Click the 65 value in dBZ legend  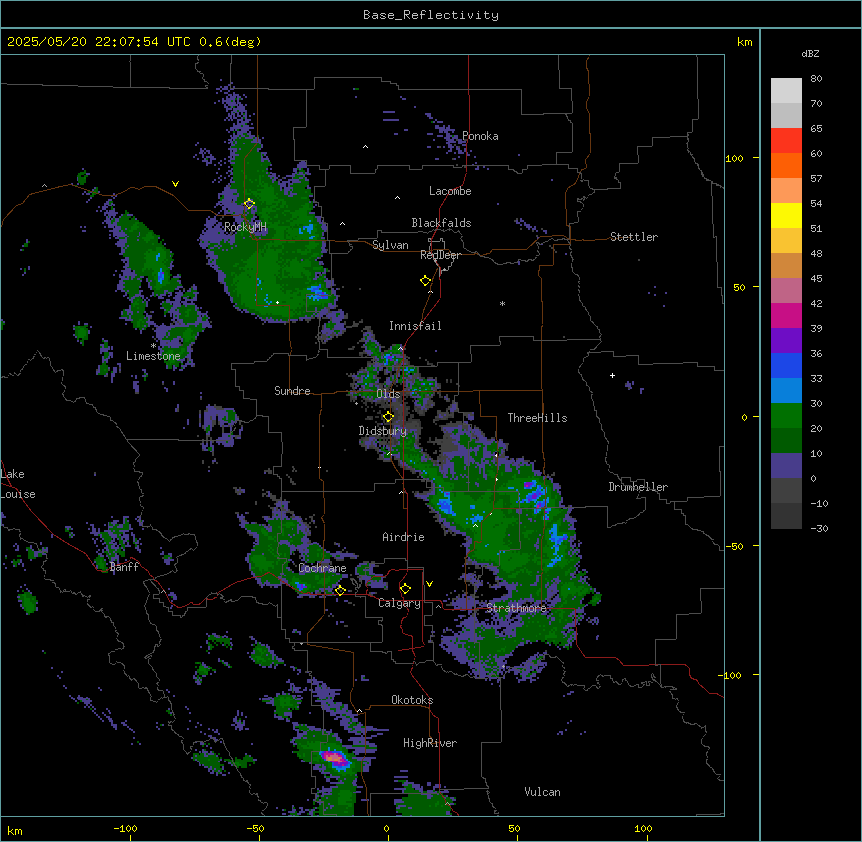pos(816,129)
